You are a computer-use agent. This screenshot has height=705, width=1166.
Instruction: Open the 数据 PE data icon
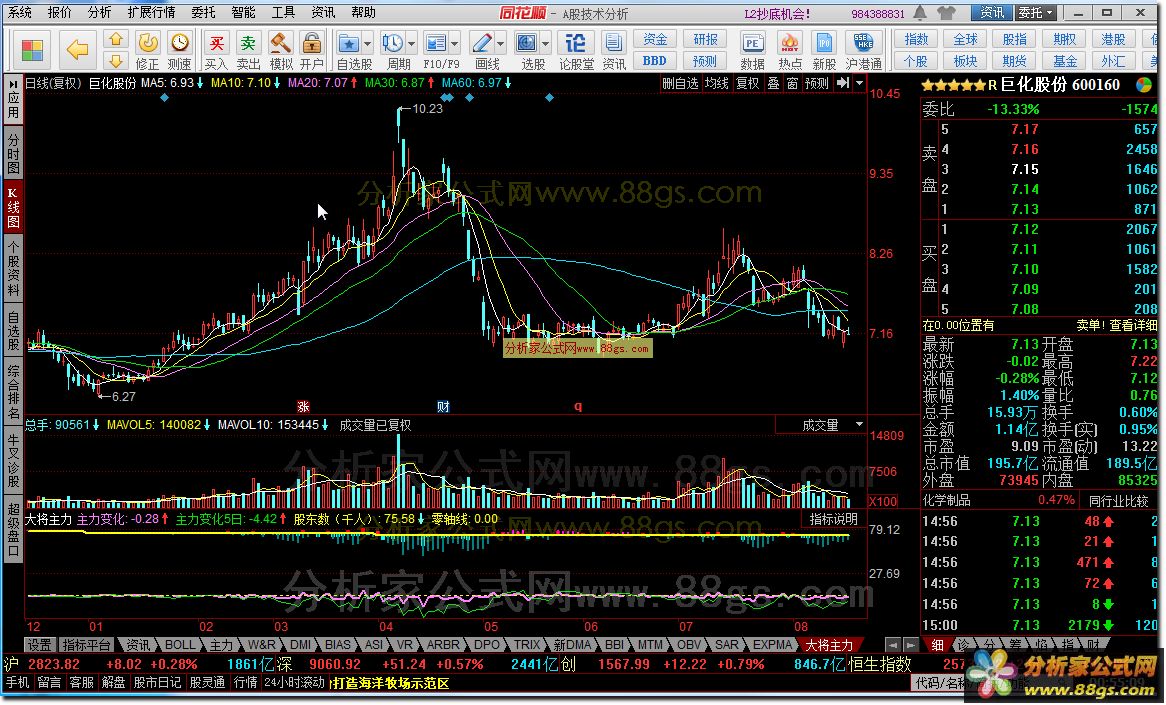(753, 43)
